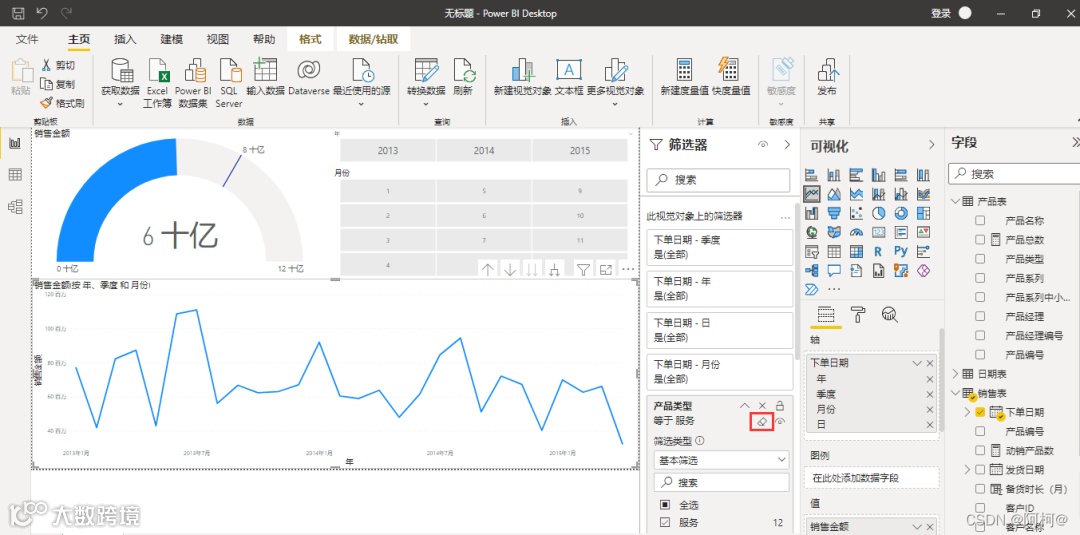Select the donut chart visualization icon

click(x=901, y=213)
